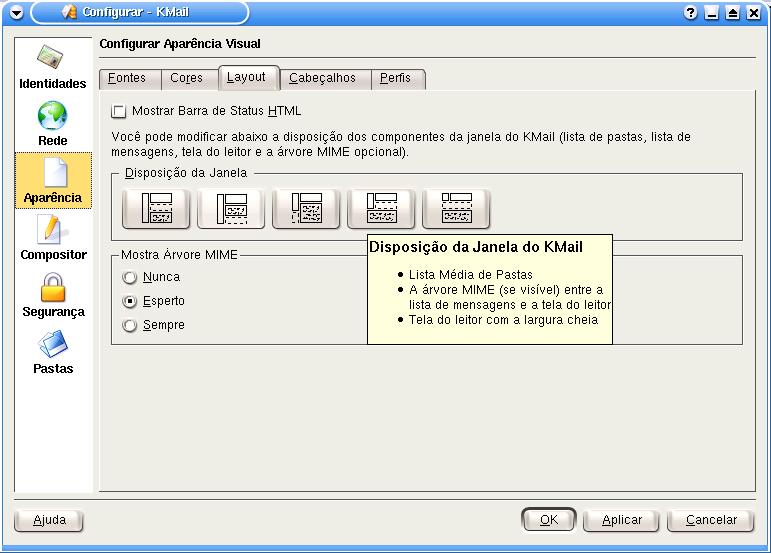Pick the third window layout button
Image resolution: width=771 pixels, height=553 pixels.
pyautogui.click(x=305, y=208)
